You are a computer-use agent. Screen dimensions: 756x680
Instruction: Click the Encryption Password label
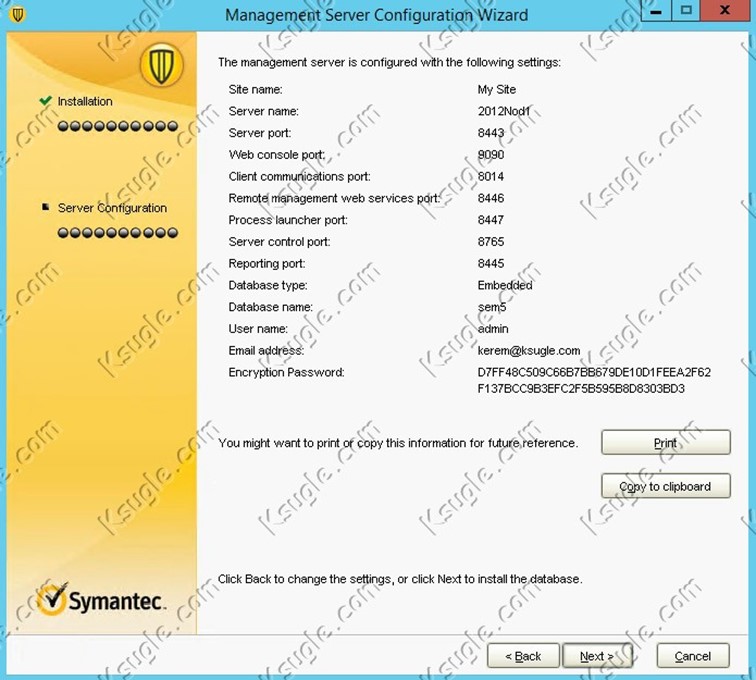point(286,372)
